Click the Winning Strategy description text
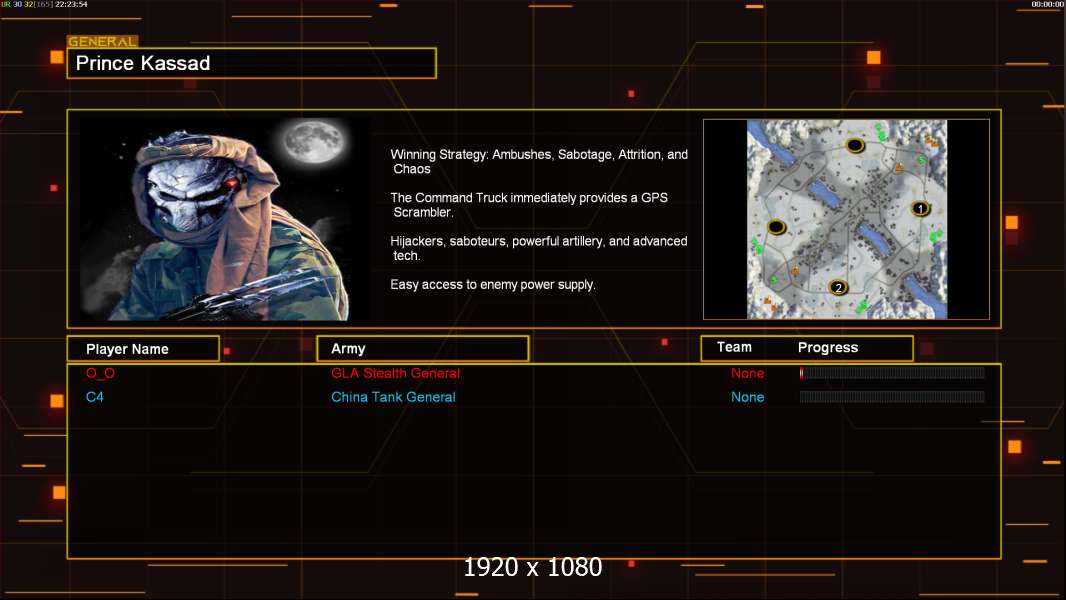Image resolution: width=1066 pixels, height=600 pixels. (x=538, y=162)
